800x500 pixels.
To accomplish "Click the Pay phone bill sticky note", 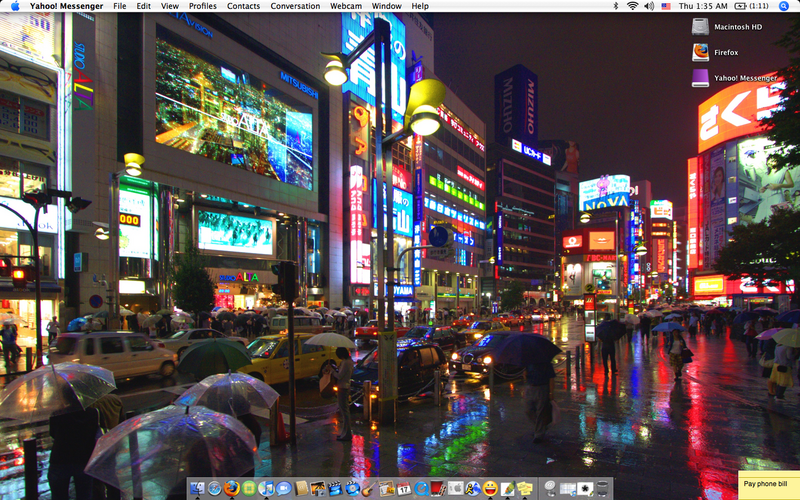I will click(x=769, y=486).
